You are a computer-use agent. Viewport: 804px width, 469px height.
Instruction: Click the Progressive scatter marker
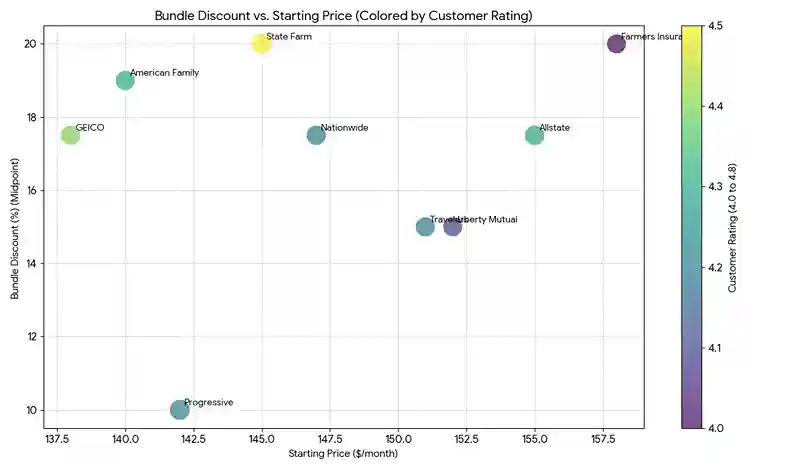tap(180, 409)
